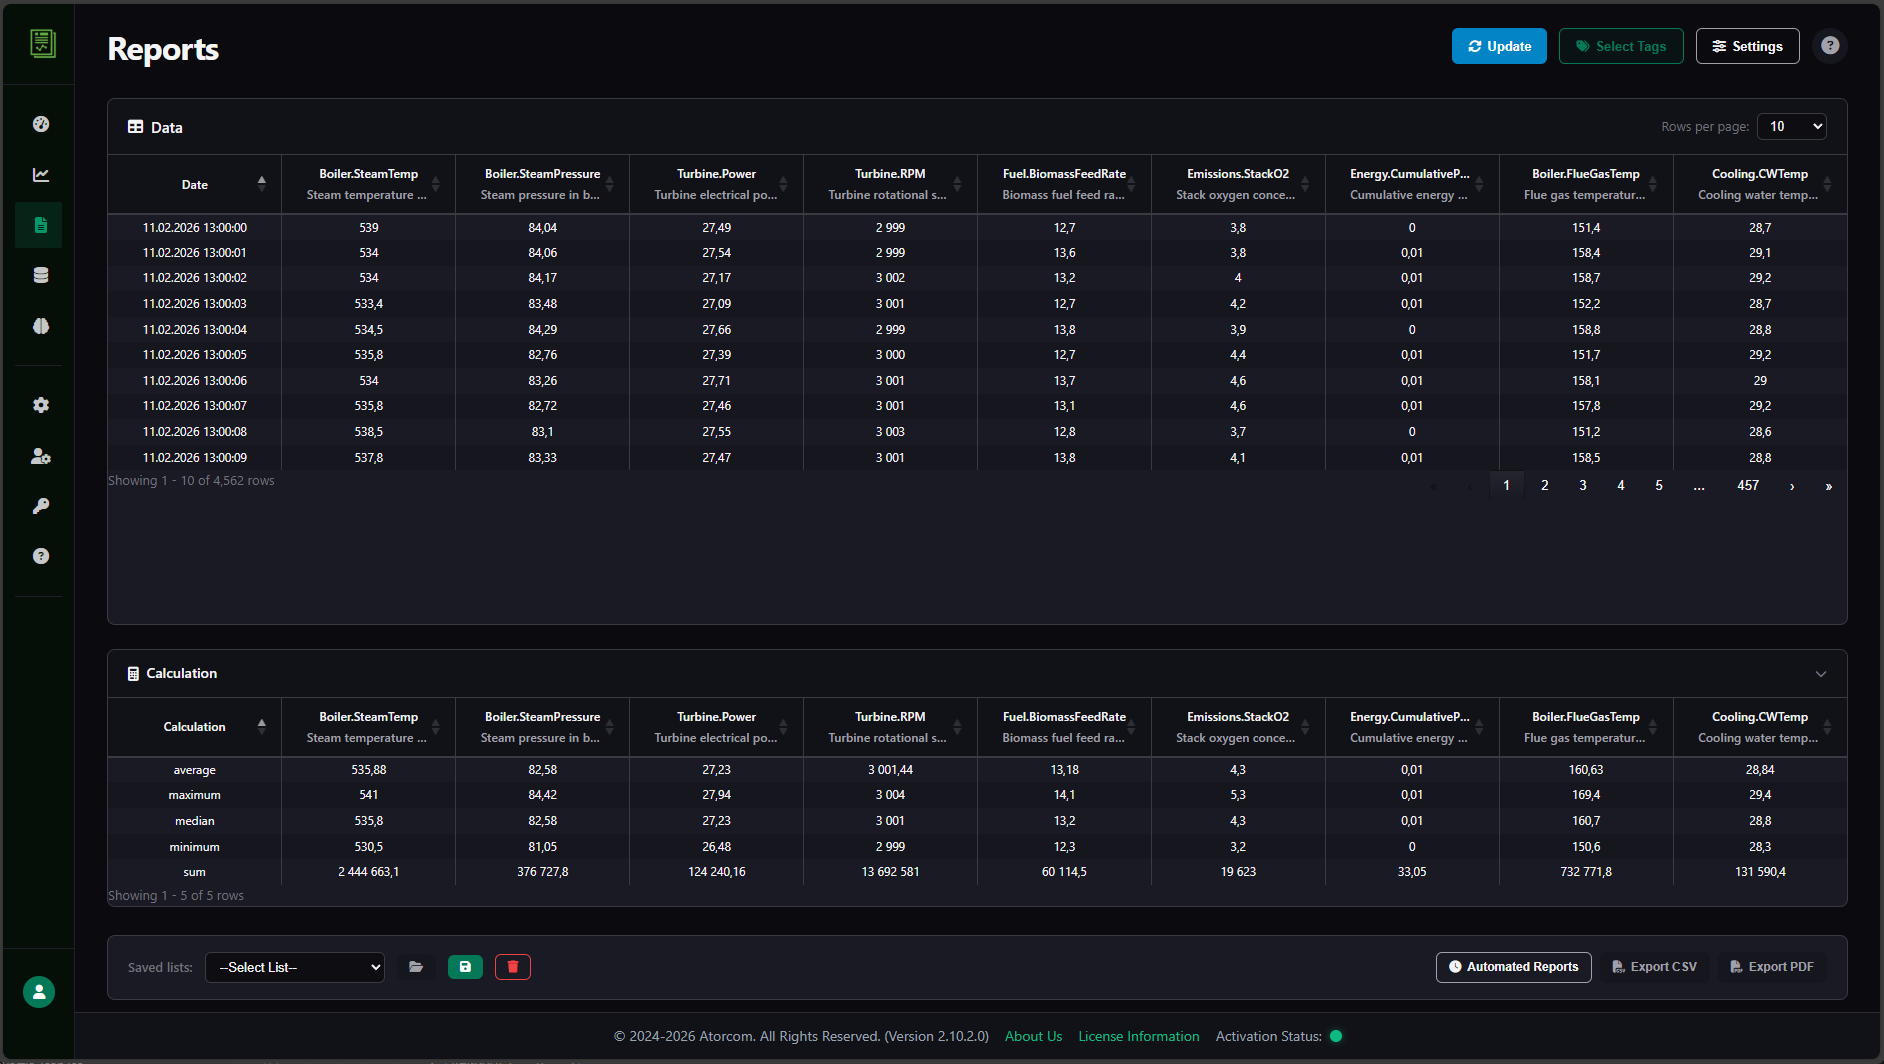
Task: Toggle sorting on Turbine.Power column
Action: [x=784, y=183]
